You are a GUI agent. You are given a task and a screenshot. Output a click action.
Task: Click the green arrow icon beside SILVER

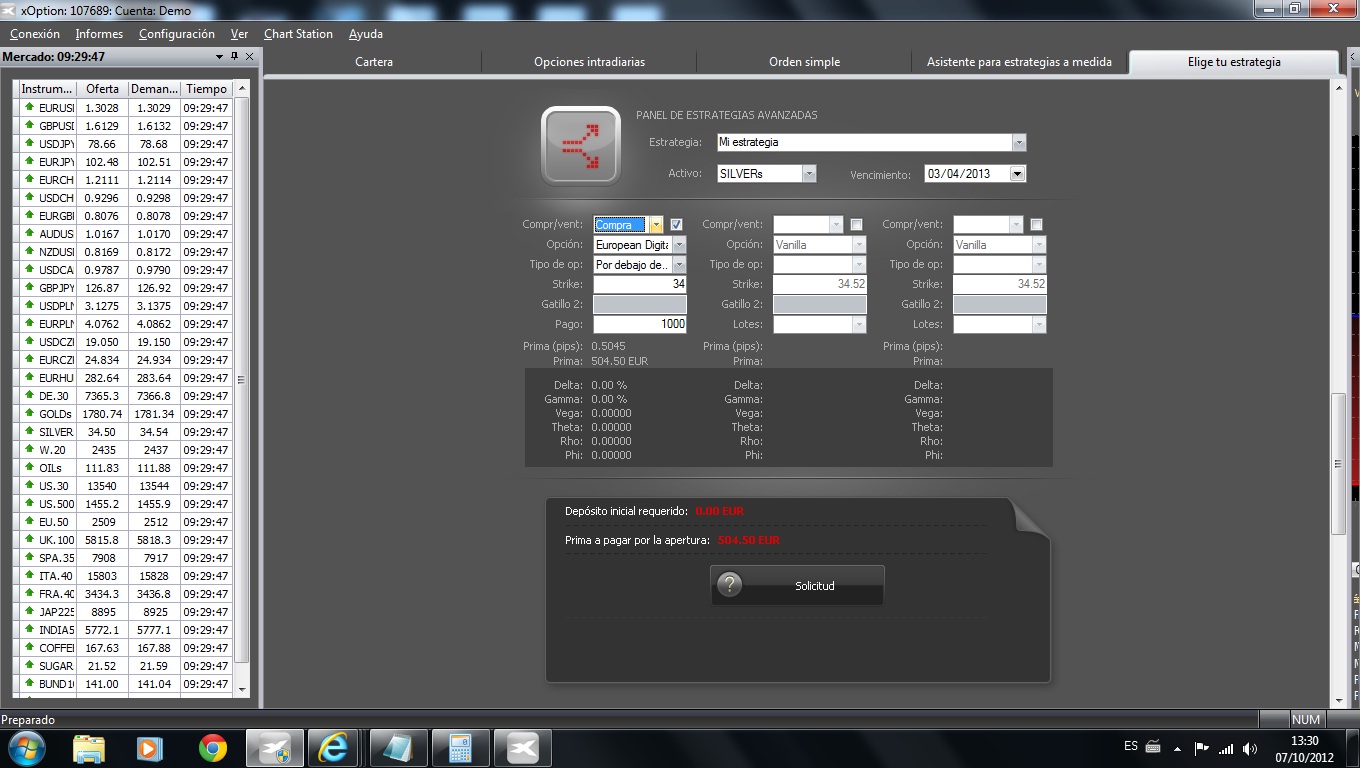[x=29, y=431]
